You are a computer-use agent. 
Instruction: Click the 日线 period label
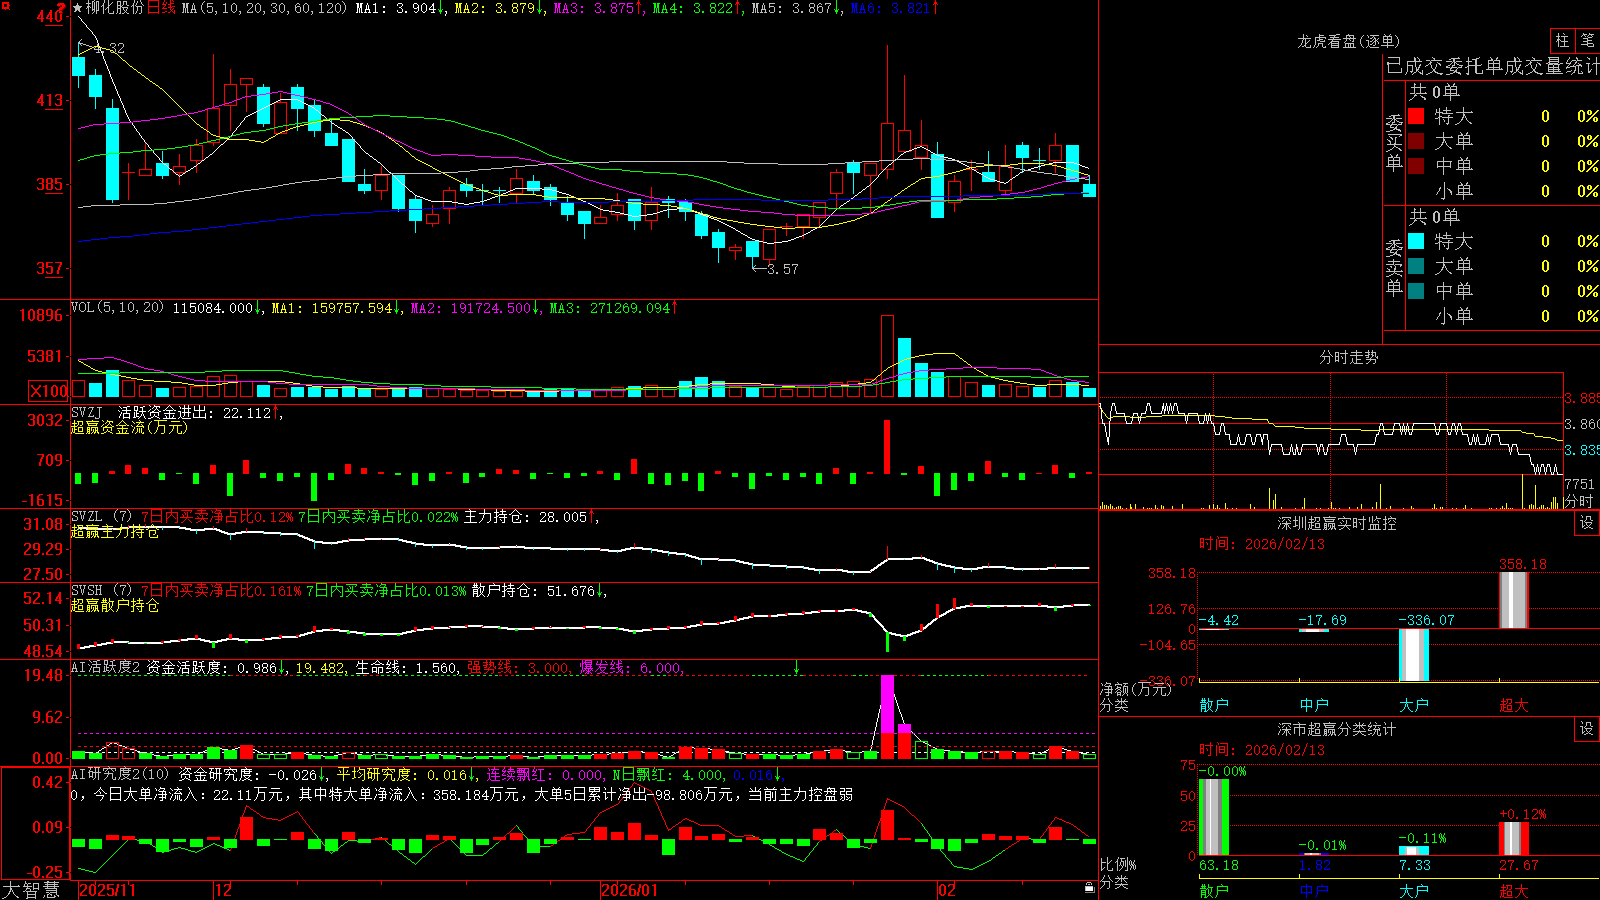tap(161, 8)
